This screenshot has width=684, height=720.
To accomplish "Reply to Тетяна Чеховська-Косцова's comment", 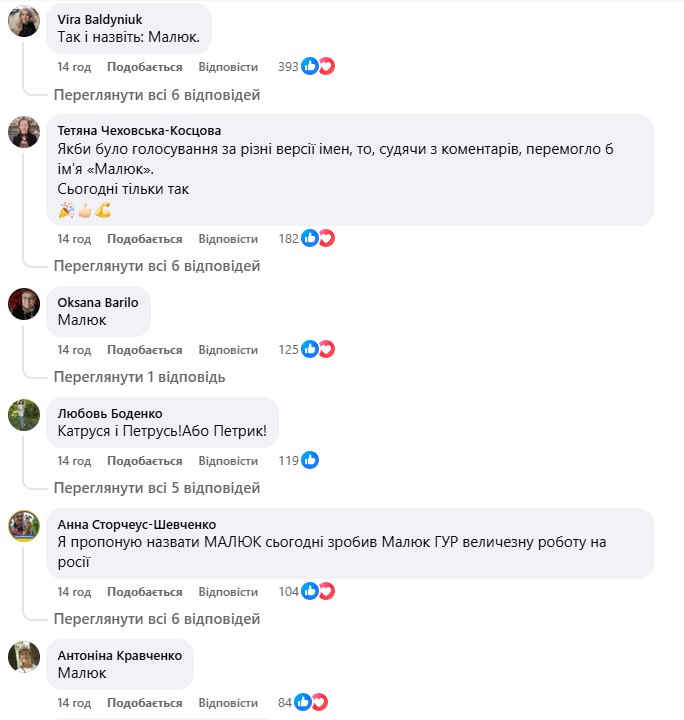I will 228,239.
